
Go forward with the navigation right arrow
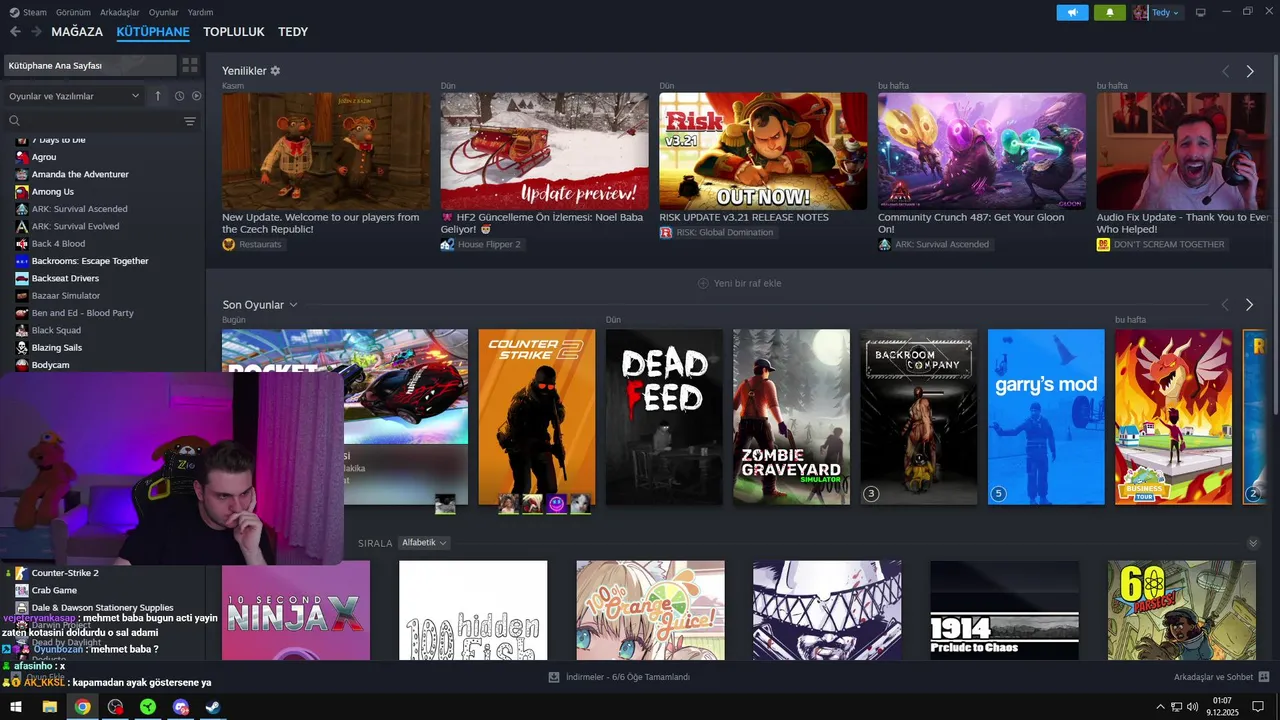[36, 32]
